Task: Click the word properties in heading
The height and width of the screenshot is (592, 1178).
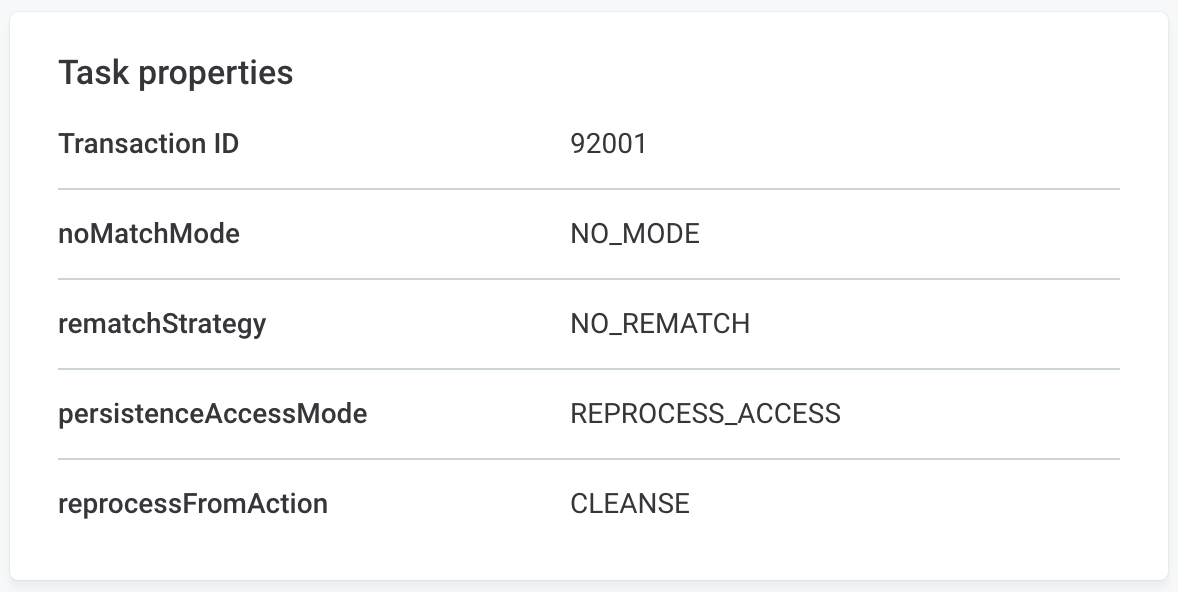Action: coord(216,74)
